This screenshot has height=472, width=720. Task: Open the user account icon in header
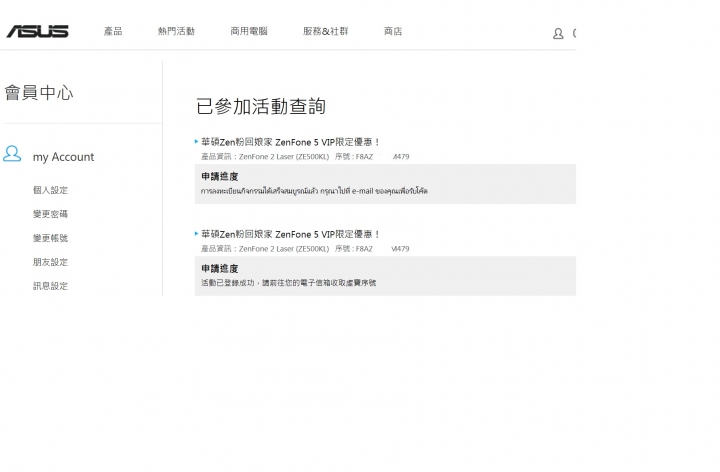tap(558, 34)
